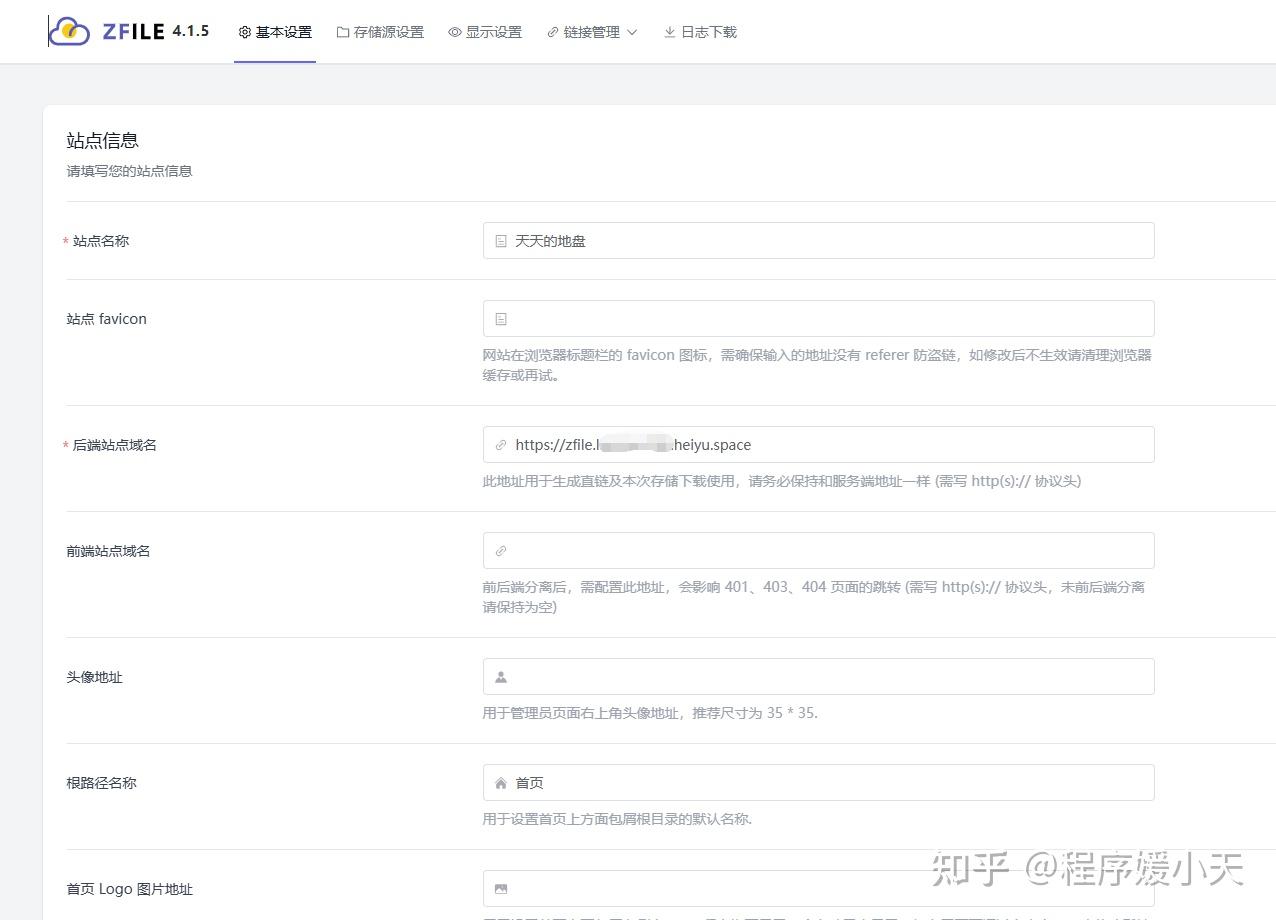Click the 后端站点域名 field label
This screenshot has width=1276, height=920.
tap(114, 445)
